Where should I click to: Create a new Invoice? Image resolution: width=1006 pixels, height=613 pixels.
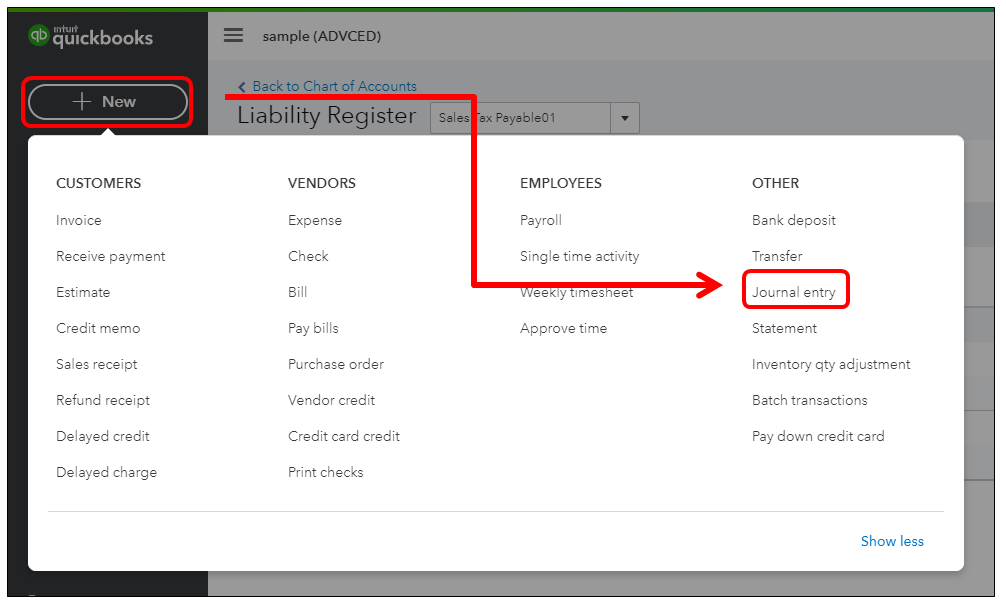[x=78, y=220]
